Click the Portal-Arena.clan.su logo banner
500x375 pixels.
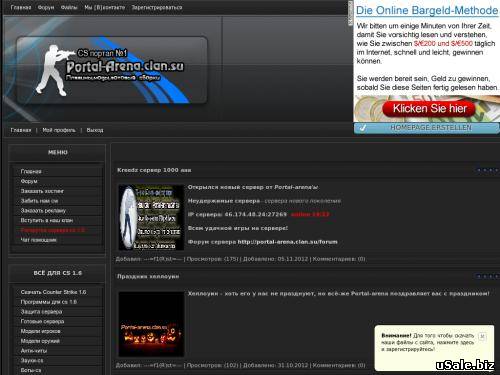click(x=112, y=70)
